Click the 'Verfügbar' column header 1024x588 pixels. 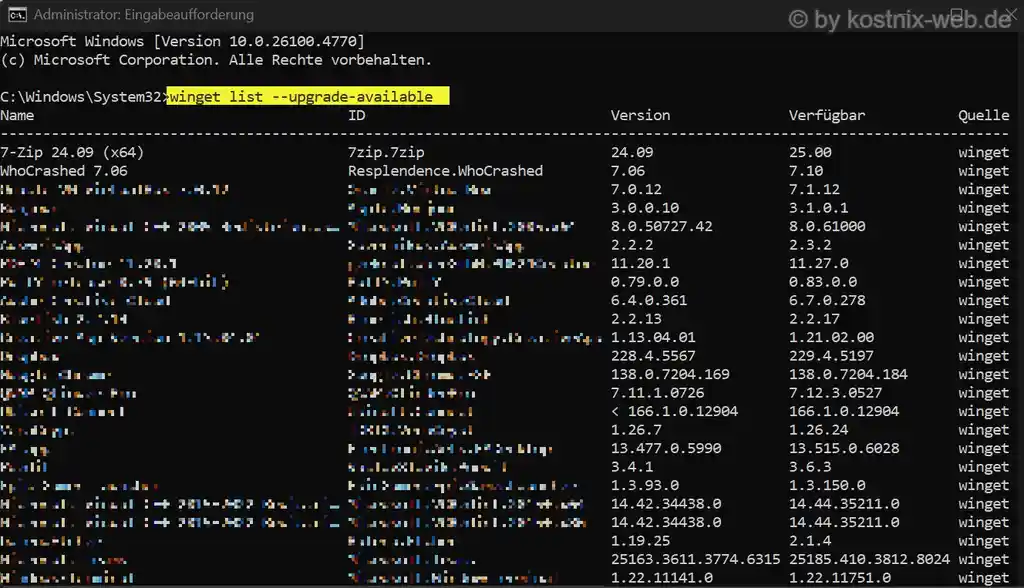coord(827,116)
